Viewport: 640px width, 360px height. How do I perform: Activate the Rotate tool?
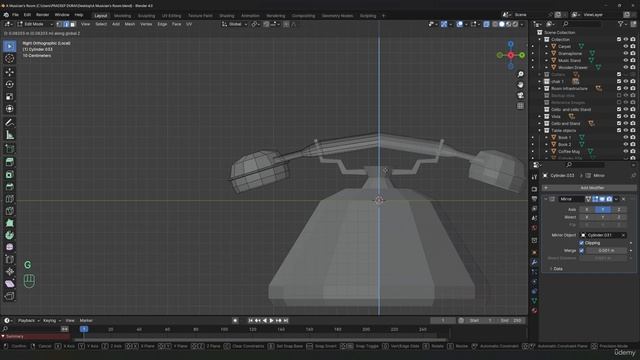point(9,84)
